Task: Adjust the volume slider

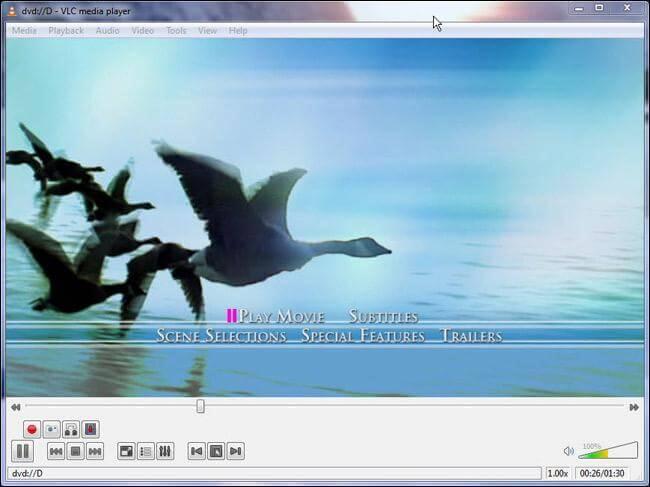Action: (x=608, y=451)
